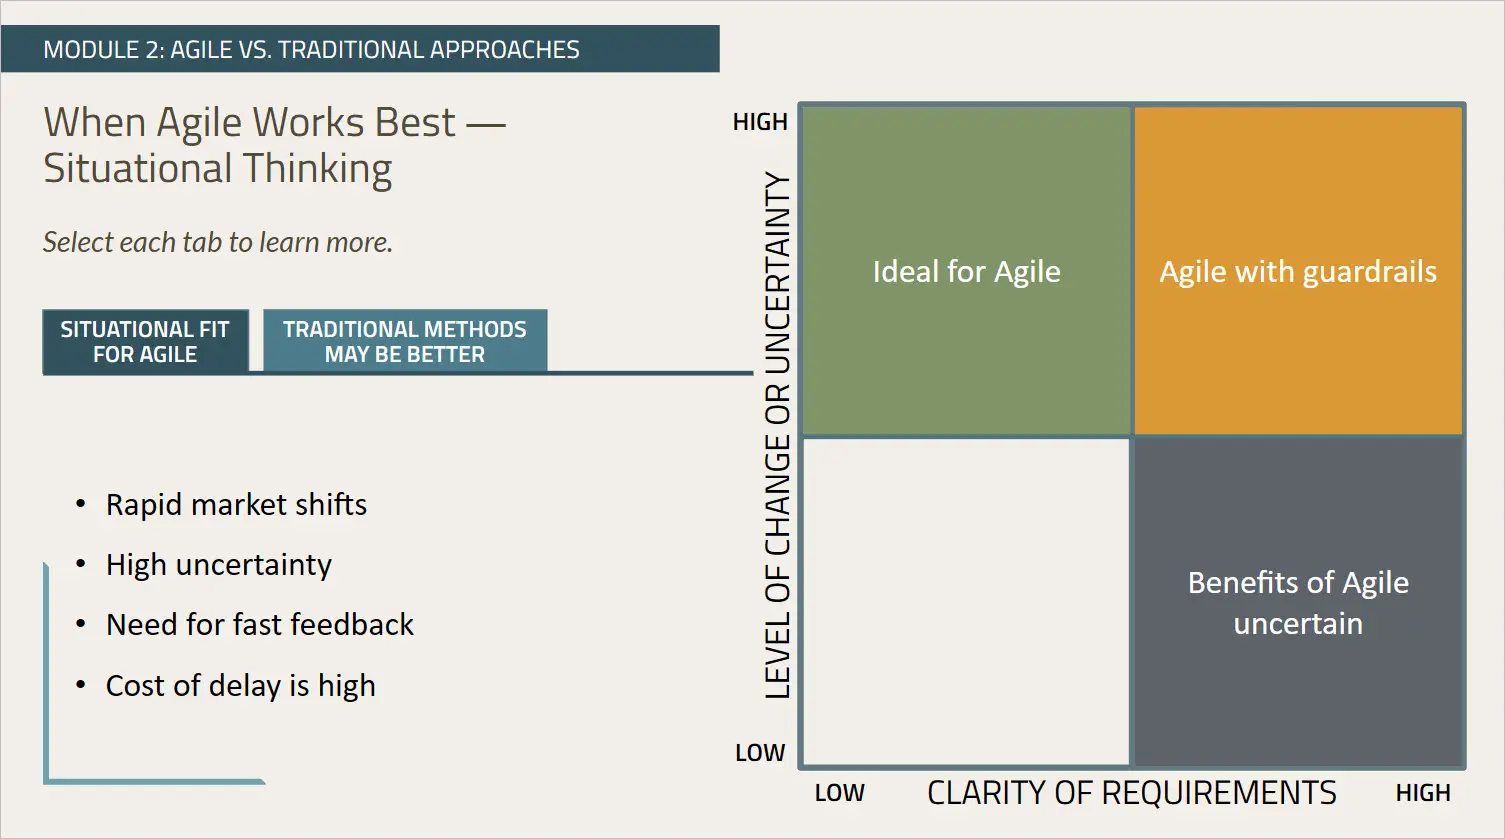Select the green Ideal for Agile quadrant

click(x=966, y=271)
